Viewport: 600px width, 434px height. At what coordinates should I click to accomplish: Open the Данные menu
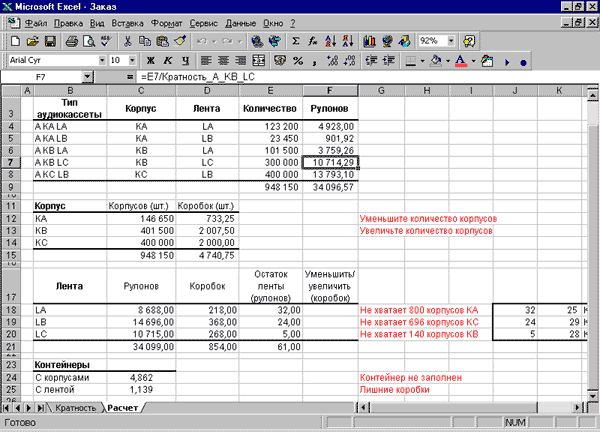(x=241, y=23)
